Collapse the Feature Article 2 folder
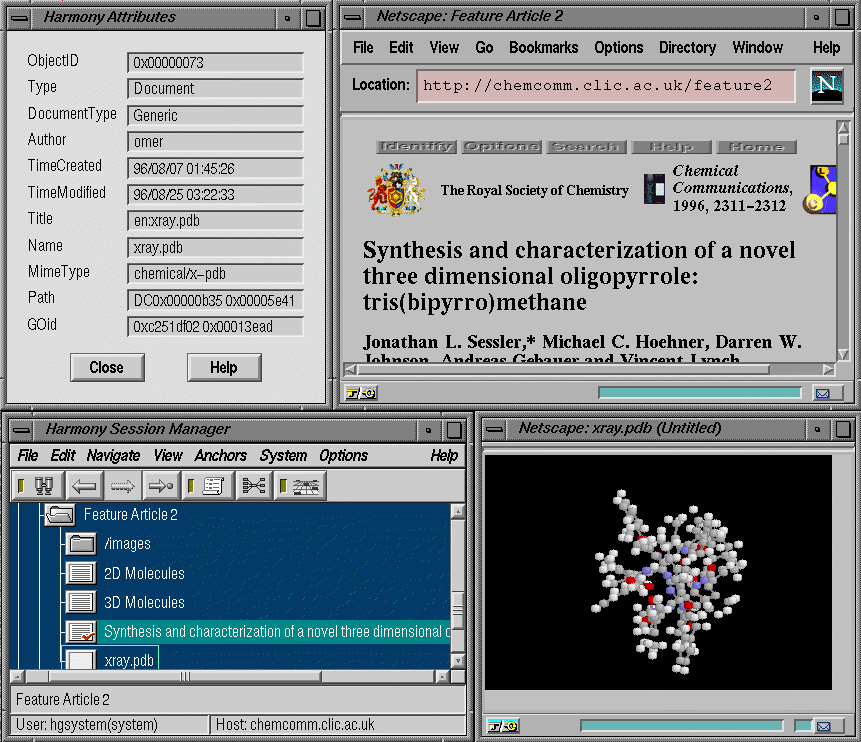 (60, 515)
